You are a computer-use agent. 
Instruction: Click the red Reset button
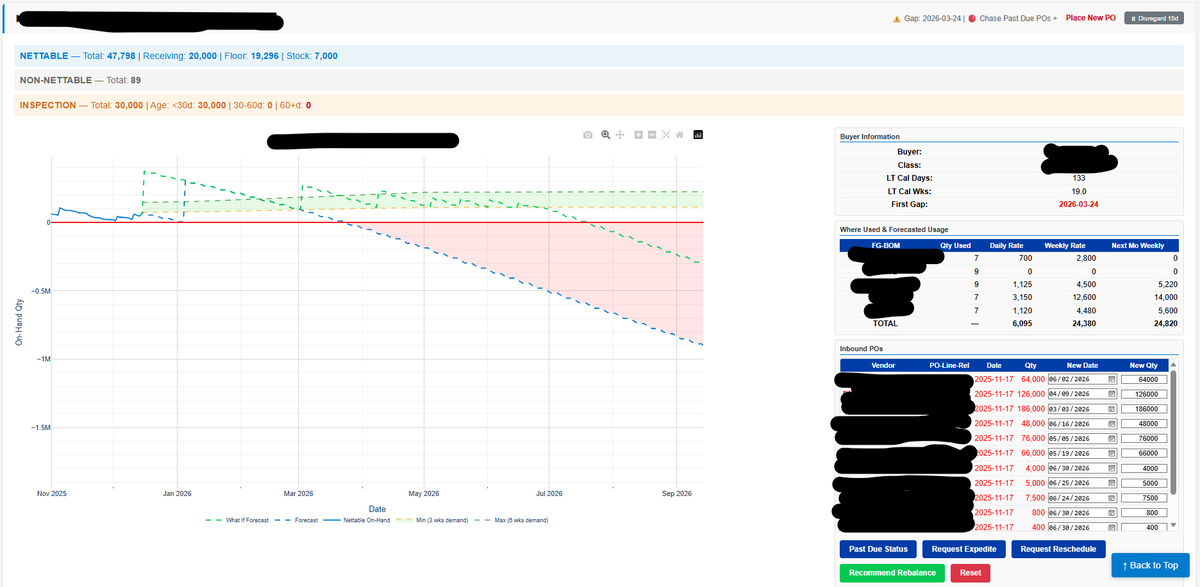[x=970, y=573]
